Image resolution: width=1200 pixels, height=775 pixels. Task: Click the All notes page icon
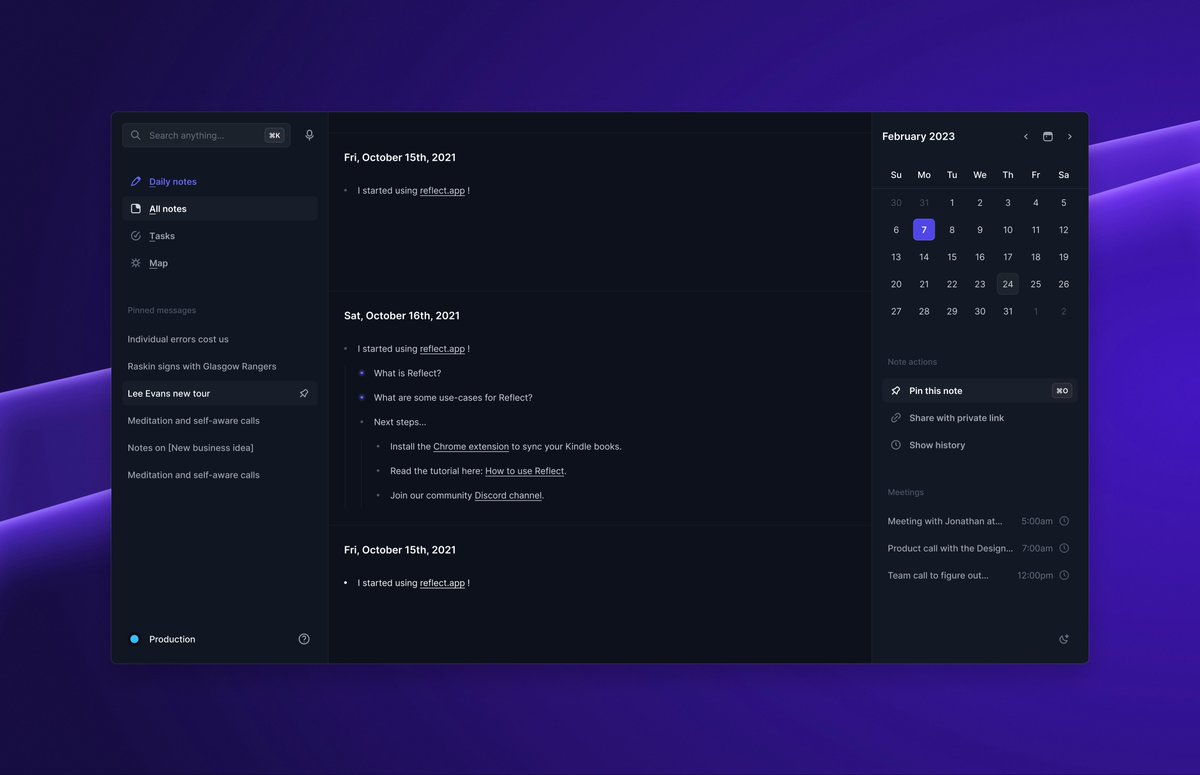136,209
